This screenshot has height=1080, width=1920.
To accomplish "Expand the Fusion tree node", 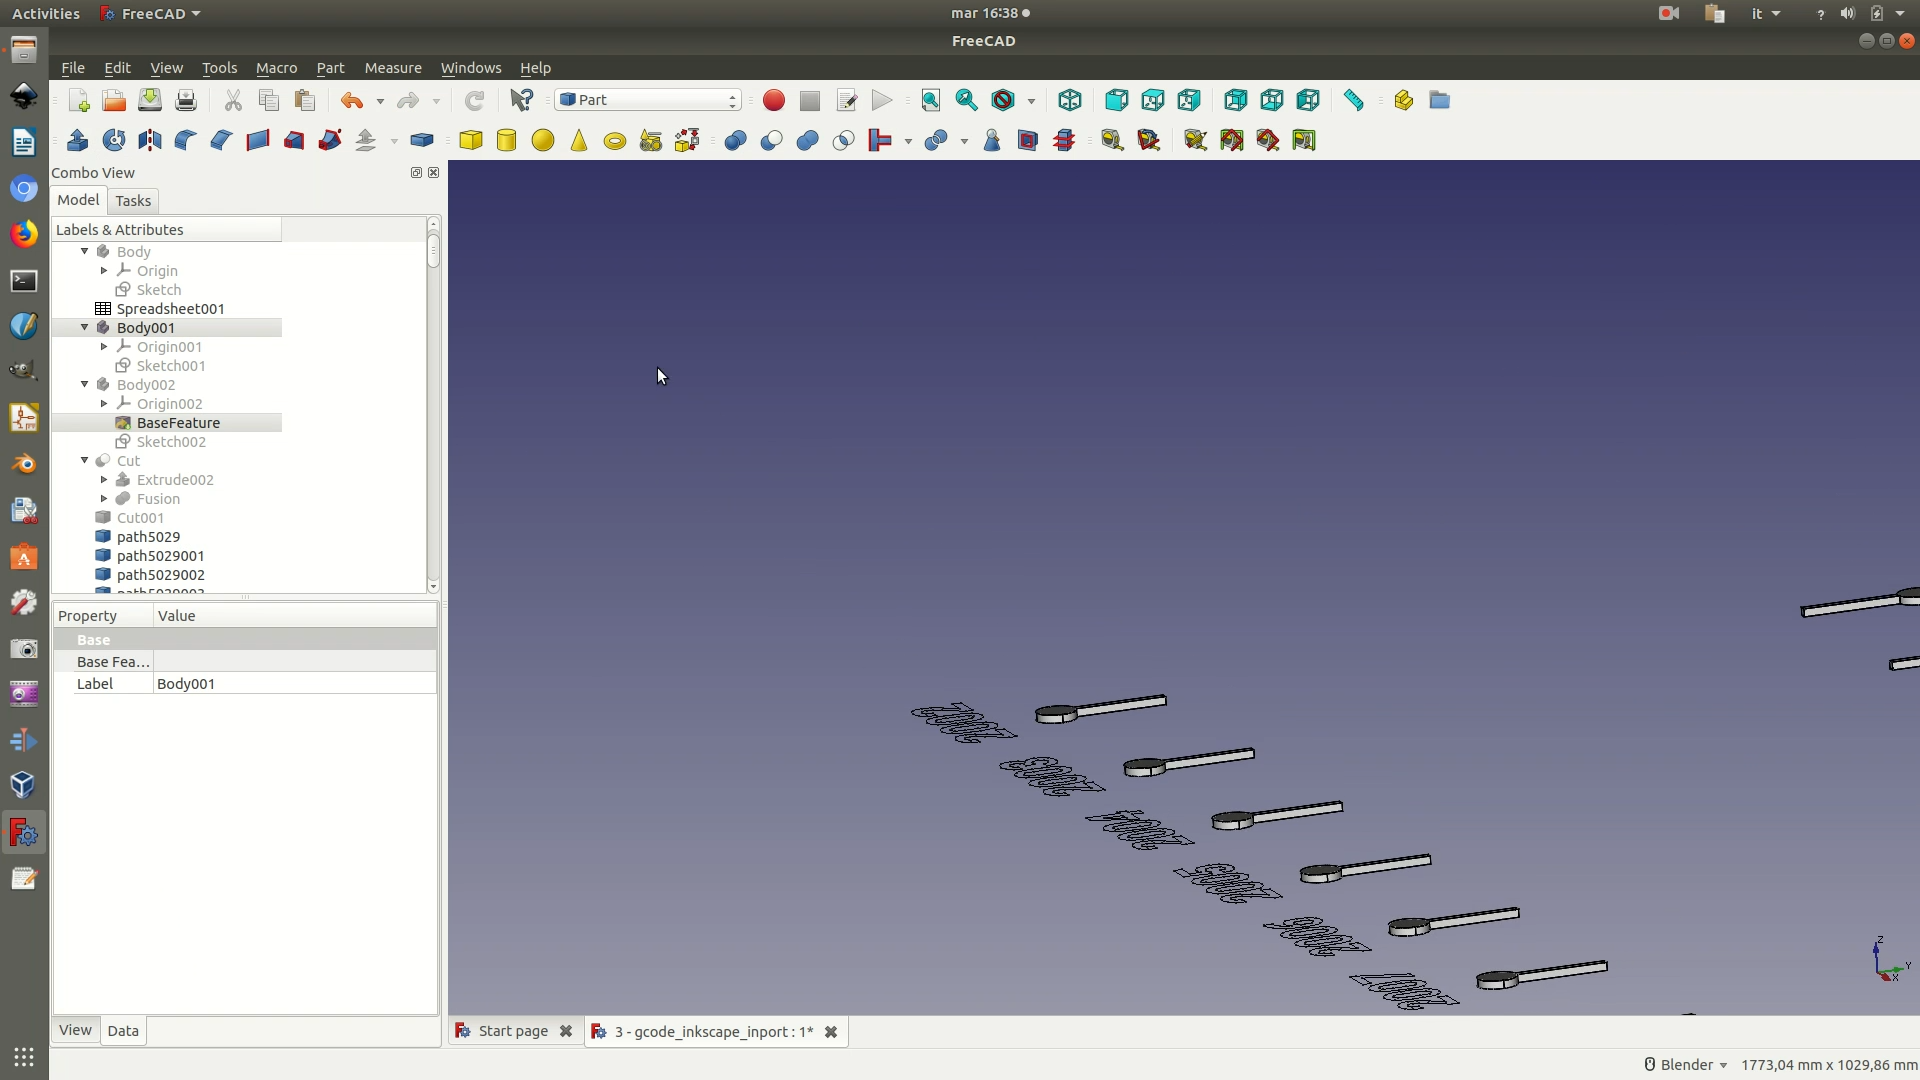I will tap(104, 499).
